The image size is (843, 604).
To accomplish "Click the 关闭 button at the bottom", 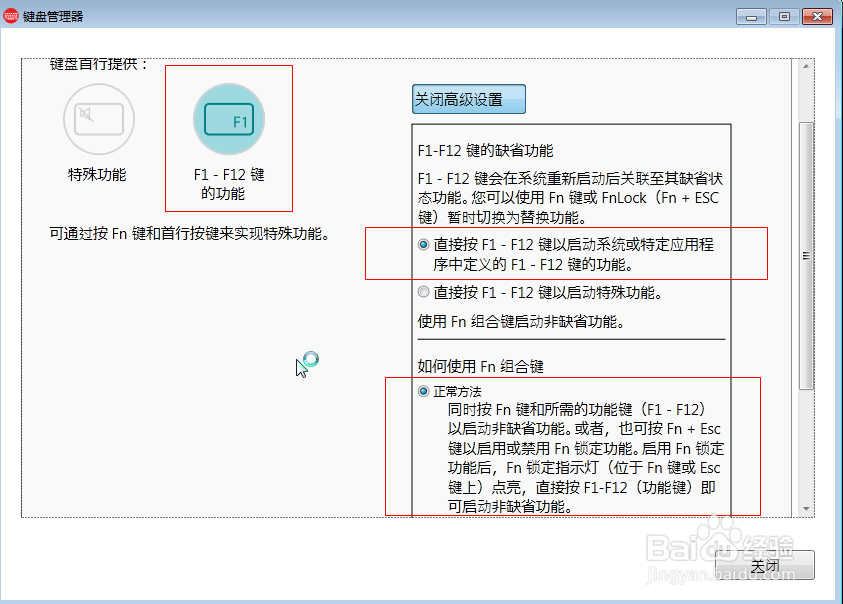I will click(766, 565).
